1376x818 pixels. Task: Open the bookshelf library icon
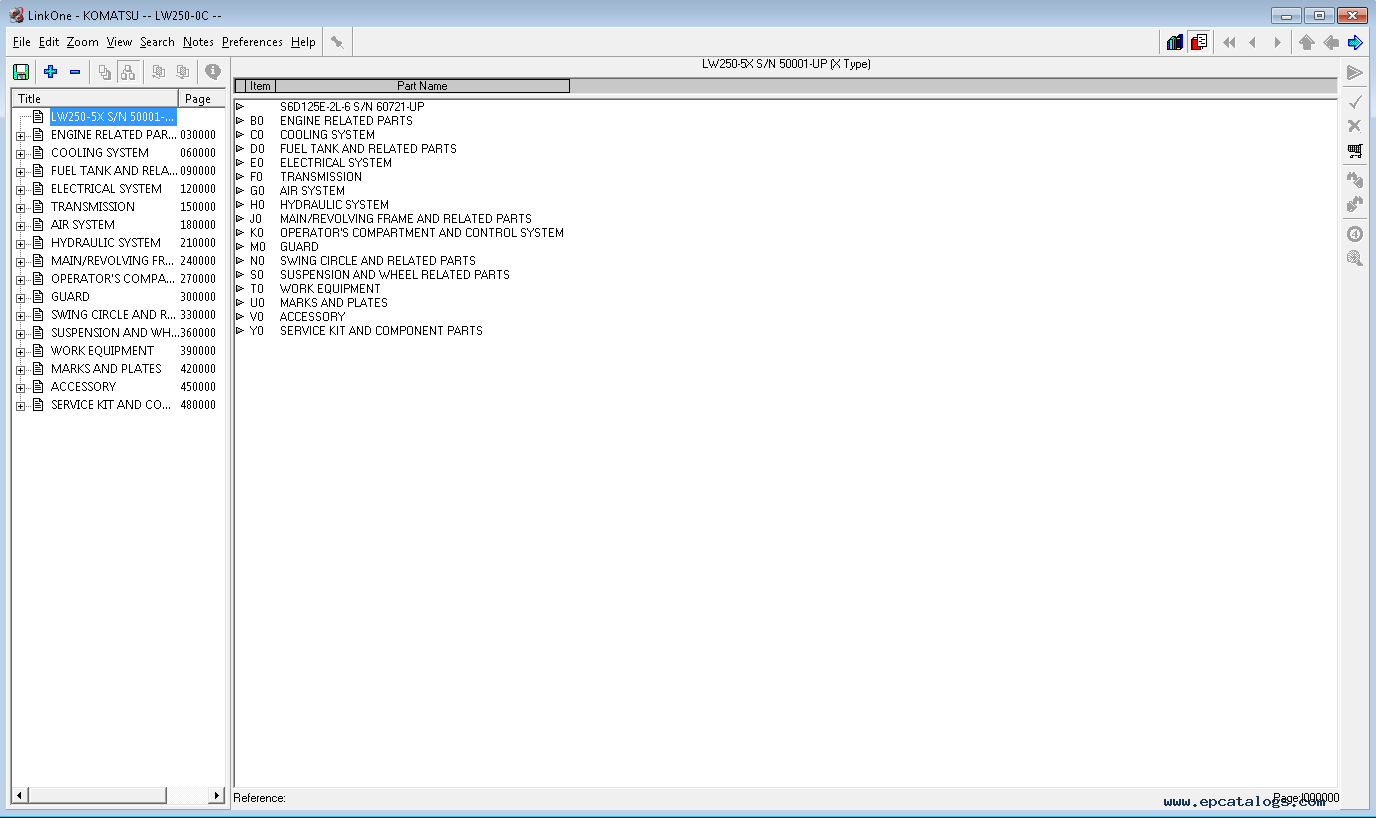pyautogui.click(x=1175, y=42)
